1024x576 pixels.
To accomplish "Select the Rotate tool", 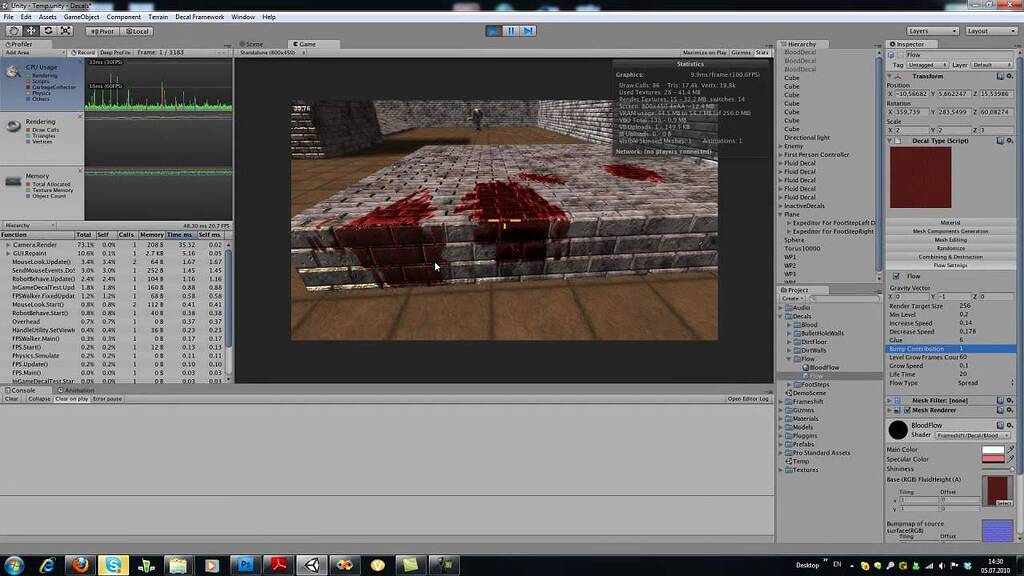I will pyautogui.click(x=48, y=31).
